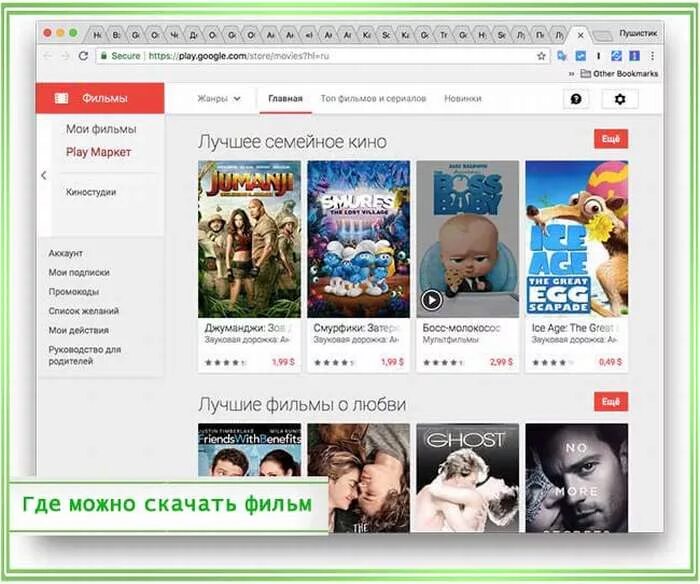Viewport: 700px width, 584px height.
Task: Open the couple-kissing movie poster
Action: [358, 478]
